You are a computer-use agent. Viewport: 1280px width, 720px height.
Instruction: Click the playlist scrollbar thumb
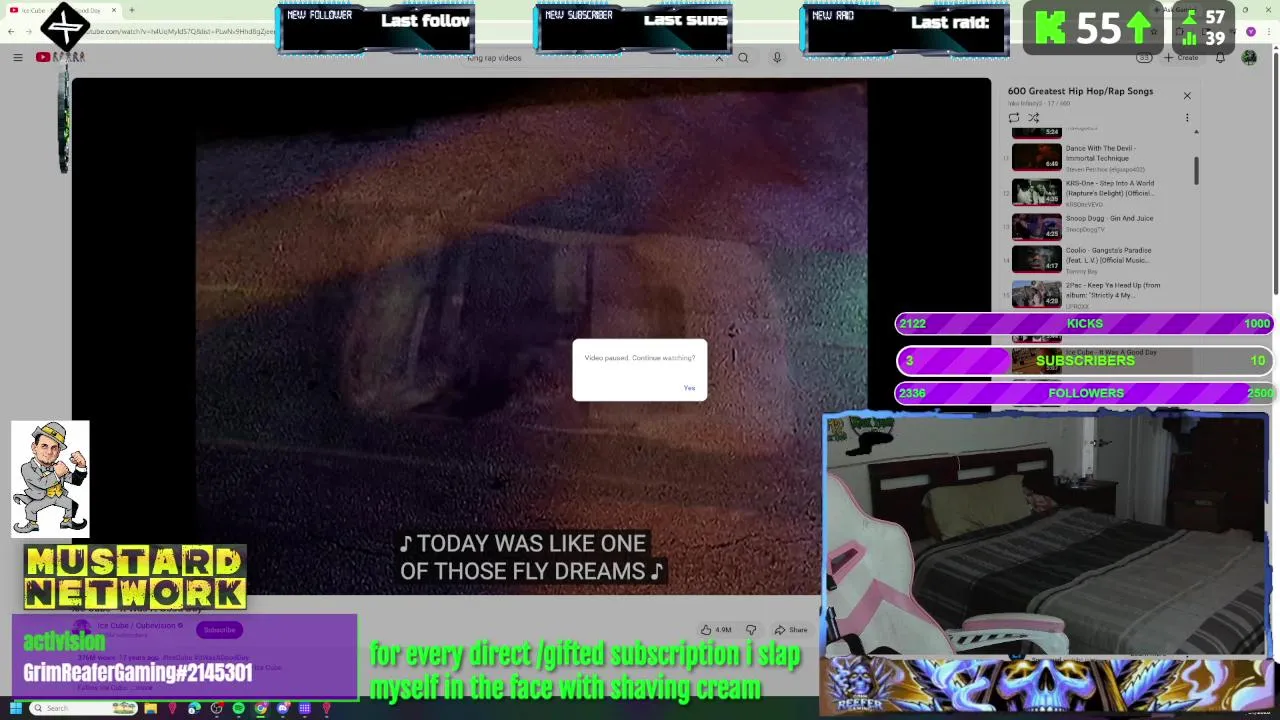tap(1195, 171)
